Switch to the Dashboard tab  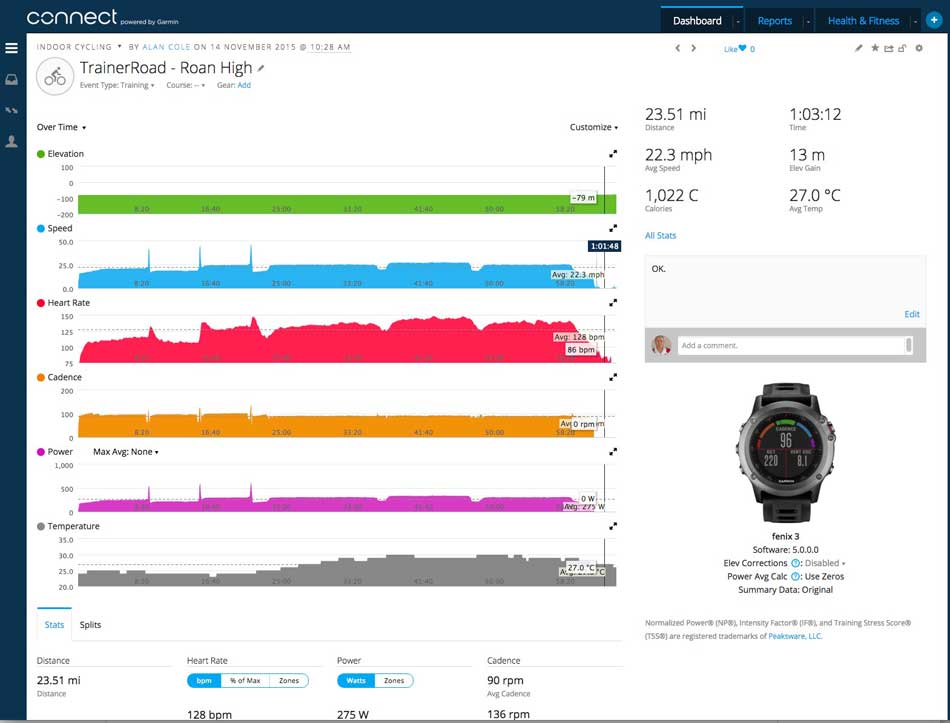697,21
